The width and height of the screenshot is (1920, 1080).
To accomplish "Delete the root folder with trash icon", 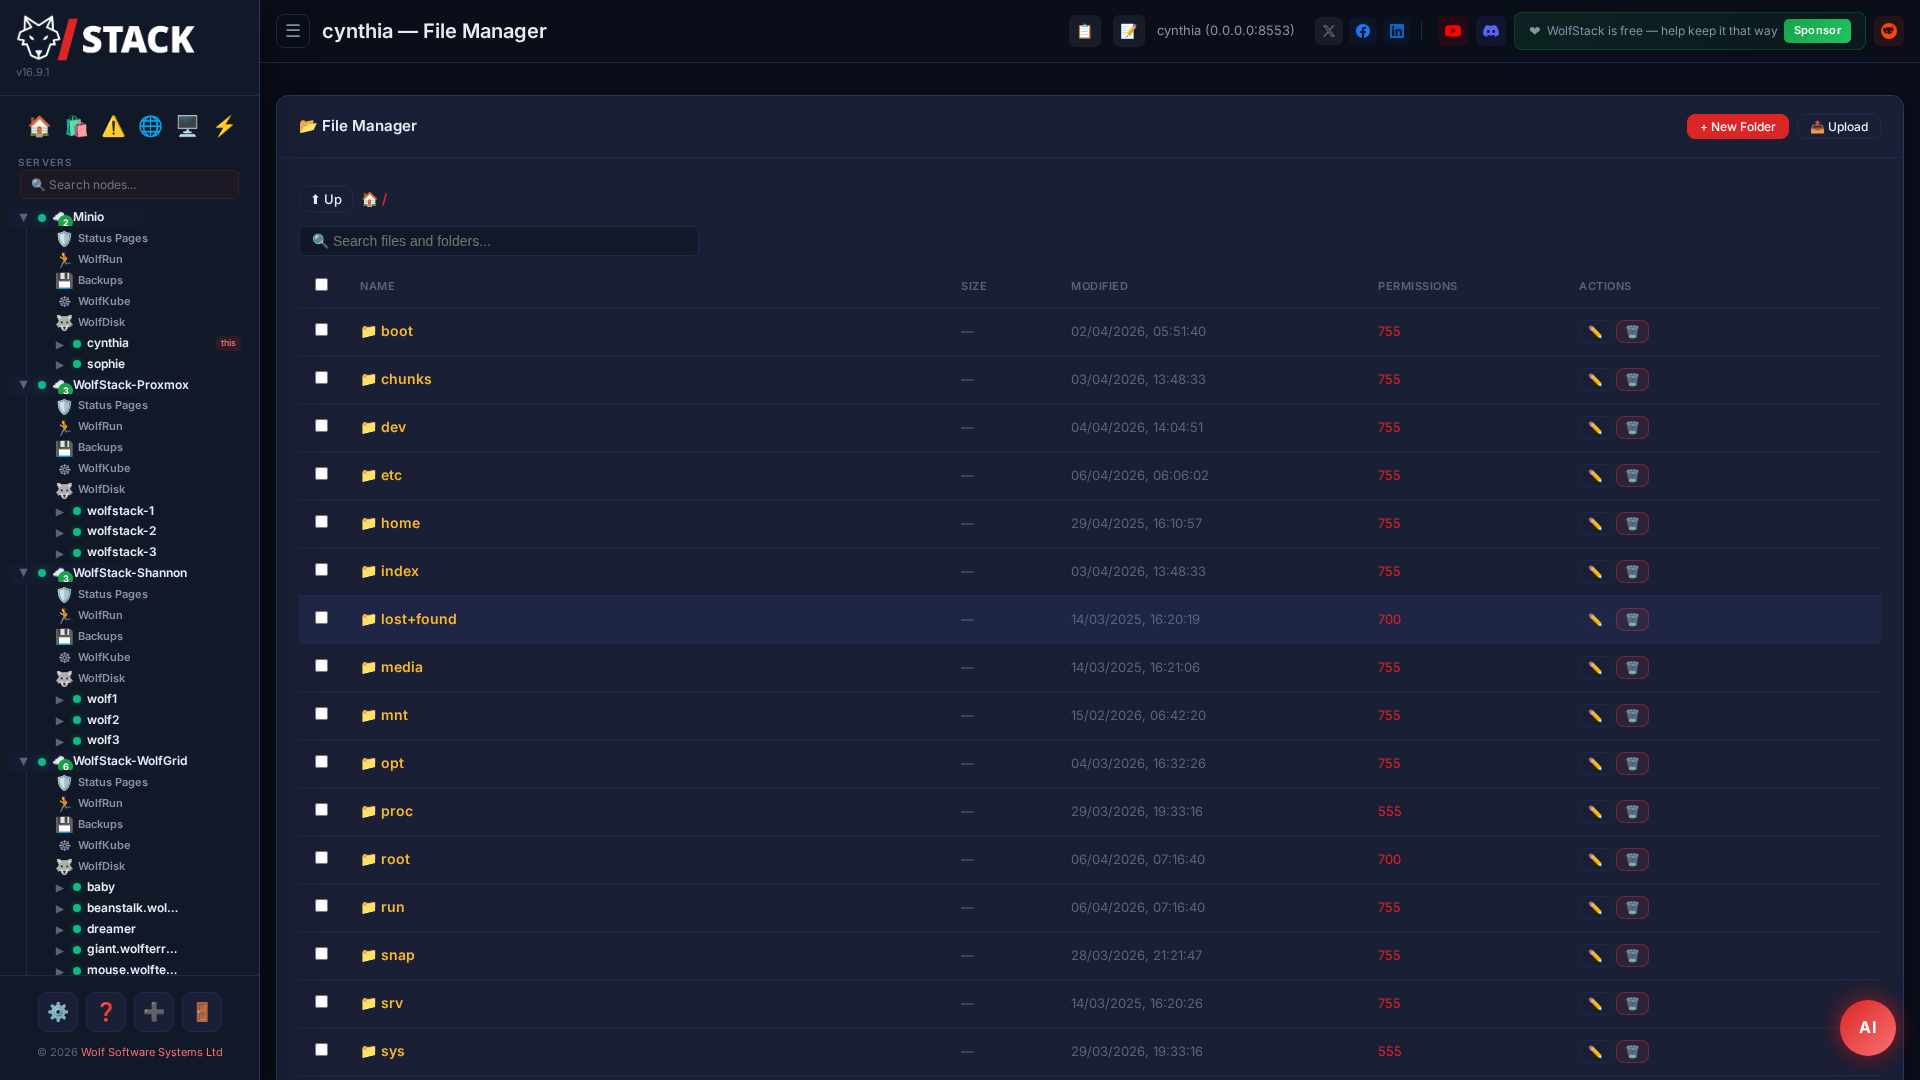I will (1632, 860).
